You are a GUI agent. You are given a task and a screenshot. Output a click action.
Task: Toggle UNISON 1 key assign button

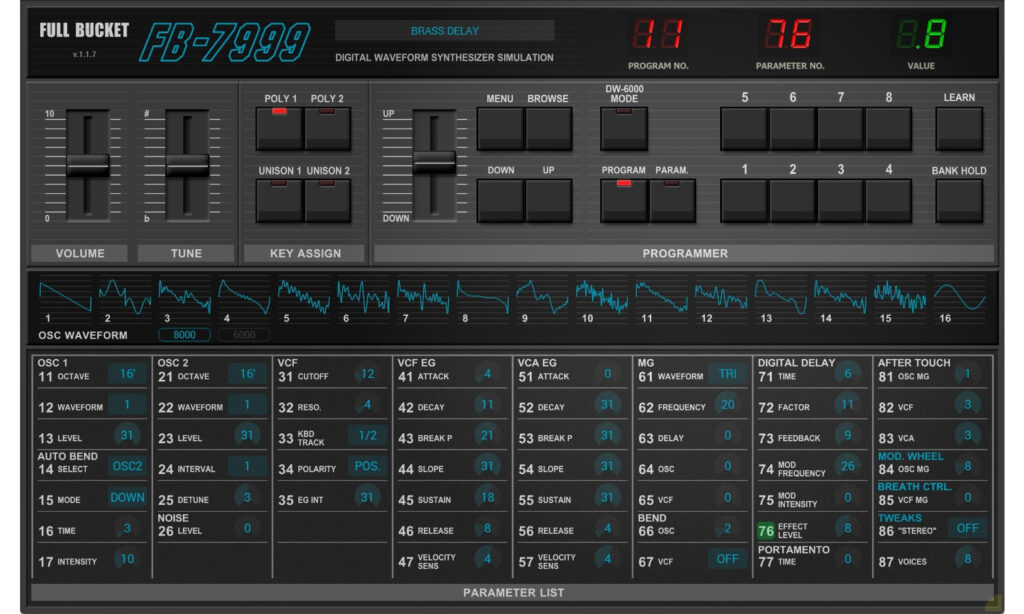280,201
